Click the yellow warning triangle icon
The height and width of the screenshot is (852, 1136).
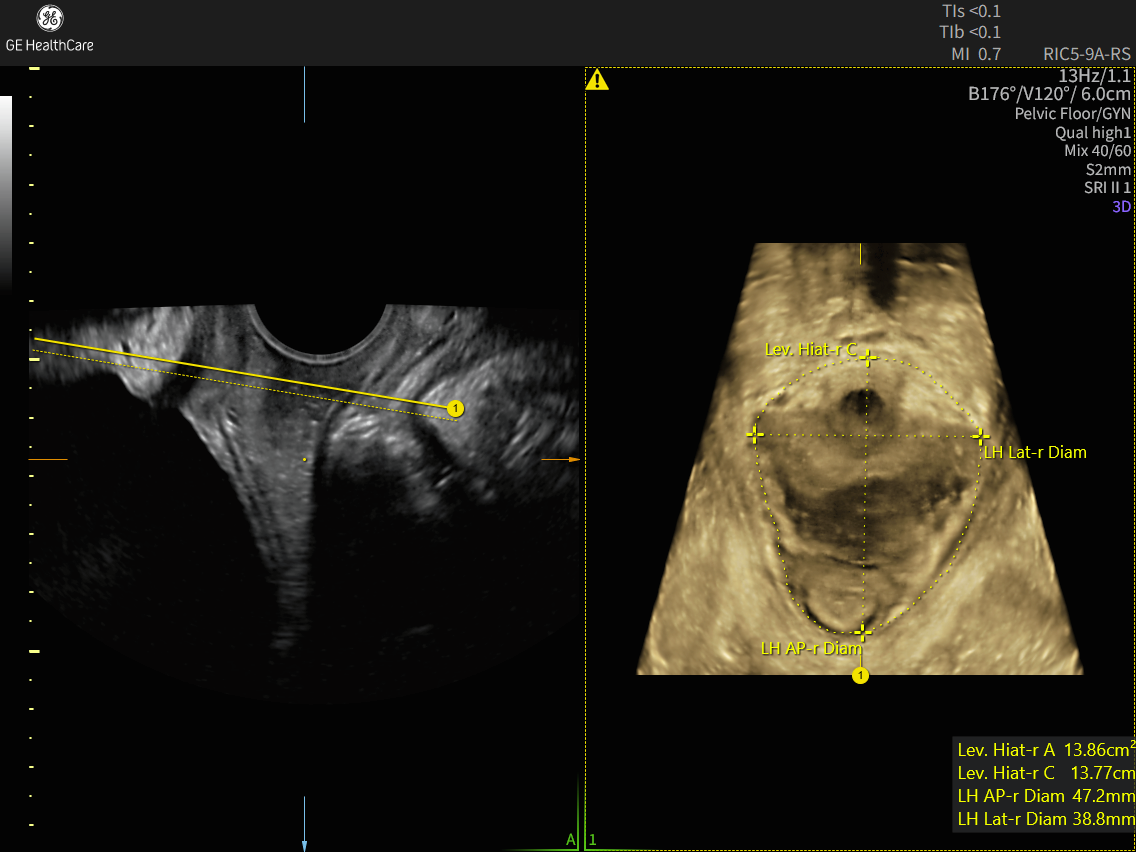(x=597, y=81)
